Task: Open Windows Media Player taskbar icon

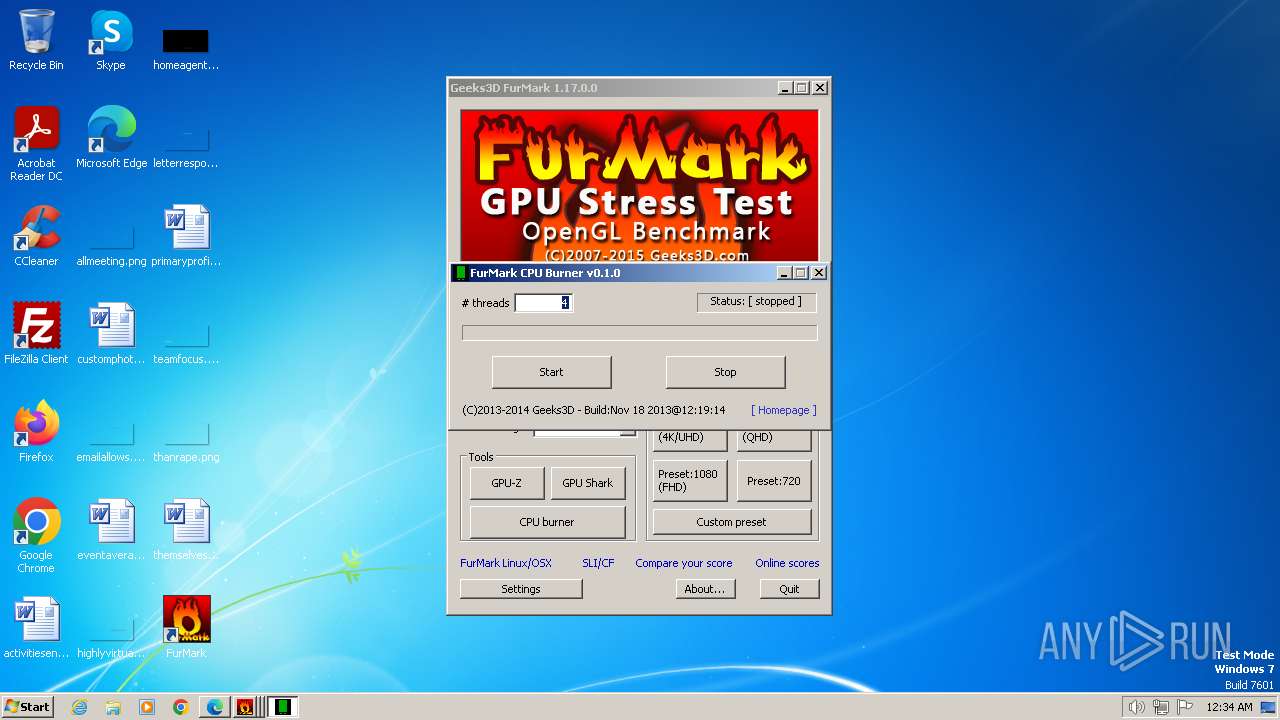Action: [x=147, y=707]
